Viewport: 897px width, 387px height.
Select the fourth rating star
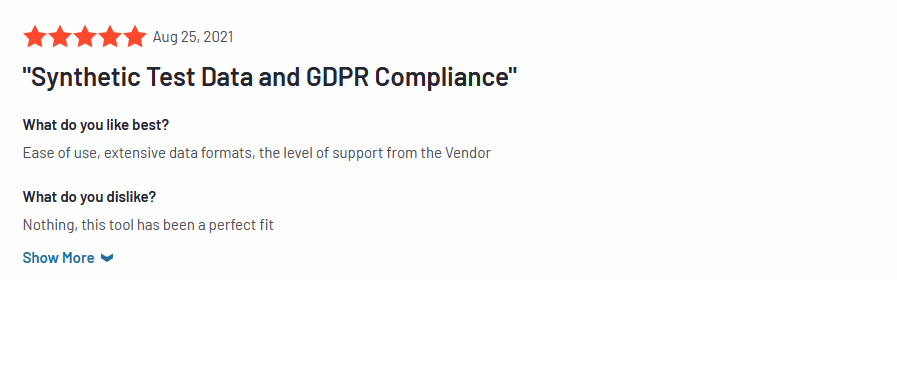pos(110,37)
